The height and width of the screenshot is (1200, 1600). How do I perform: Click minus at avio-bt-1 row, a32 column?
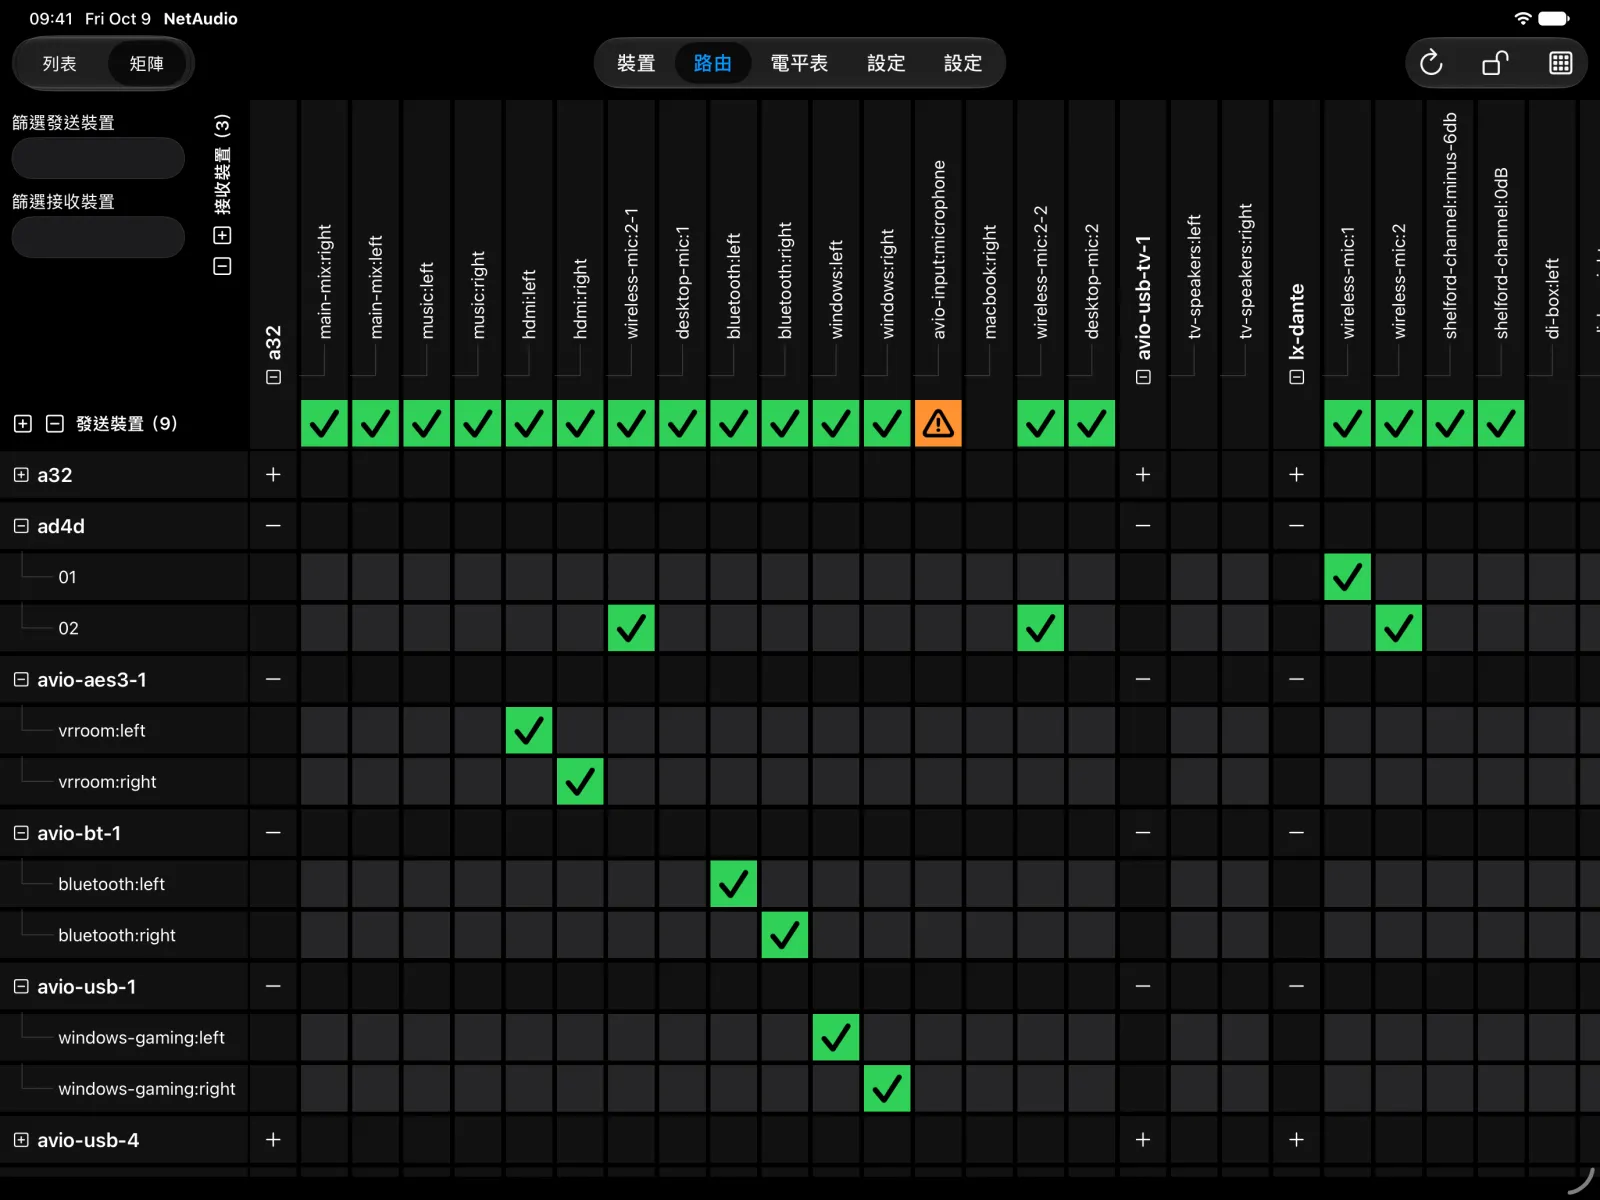click(273, 833)
